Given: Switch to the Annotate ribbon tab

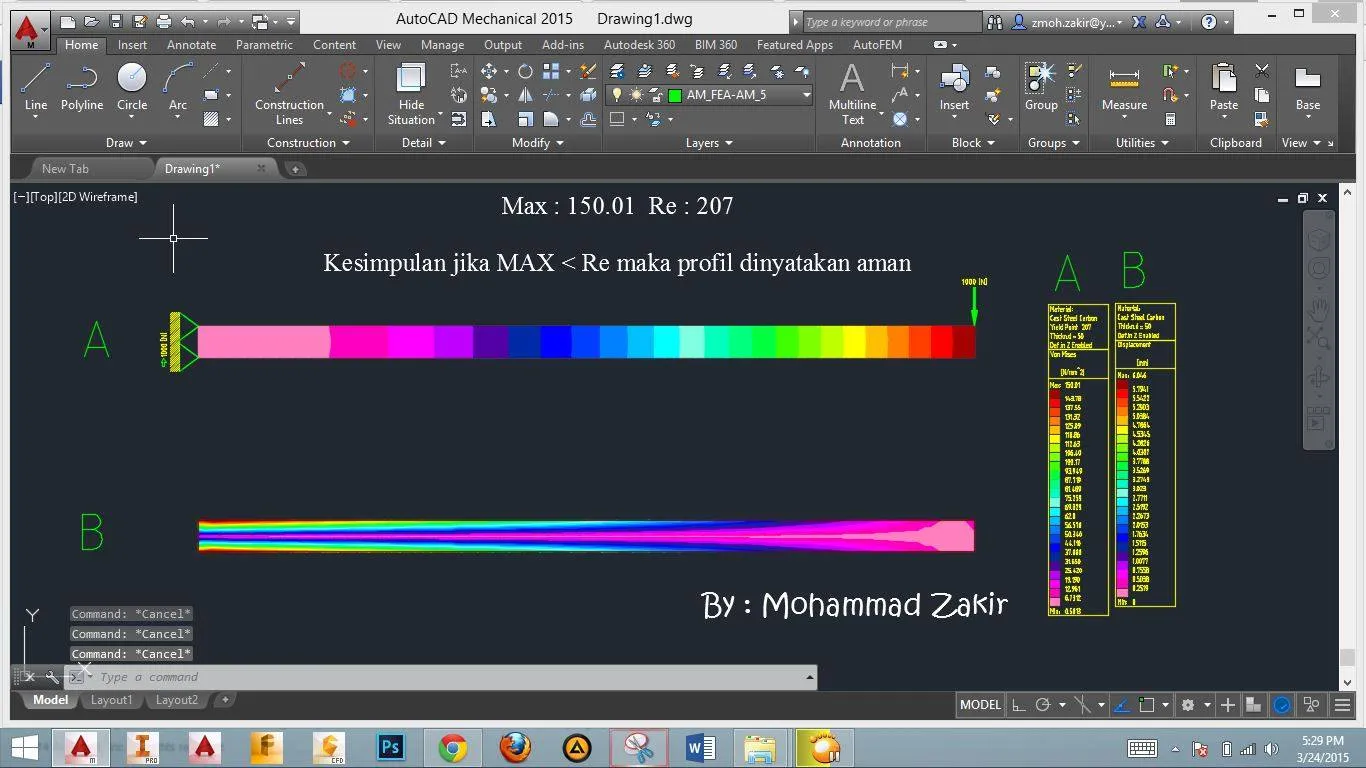Looking at the screenshot, I should click(x=190, y=44).
